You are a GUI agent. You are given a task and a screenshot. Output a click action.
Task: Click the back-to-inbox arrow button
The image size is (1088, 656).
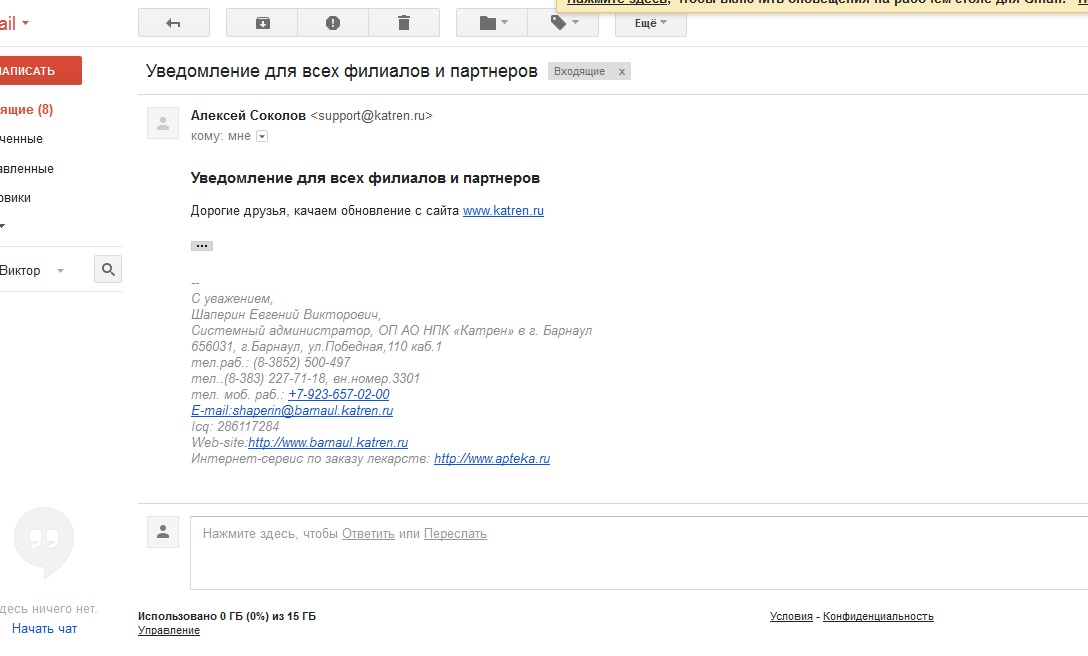[x=173, y=23]
